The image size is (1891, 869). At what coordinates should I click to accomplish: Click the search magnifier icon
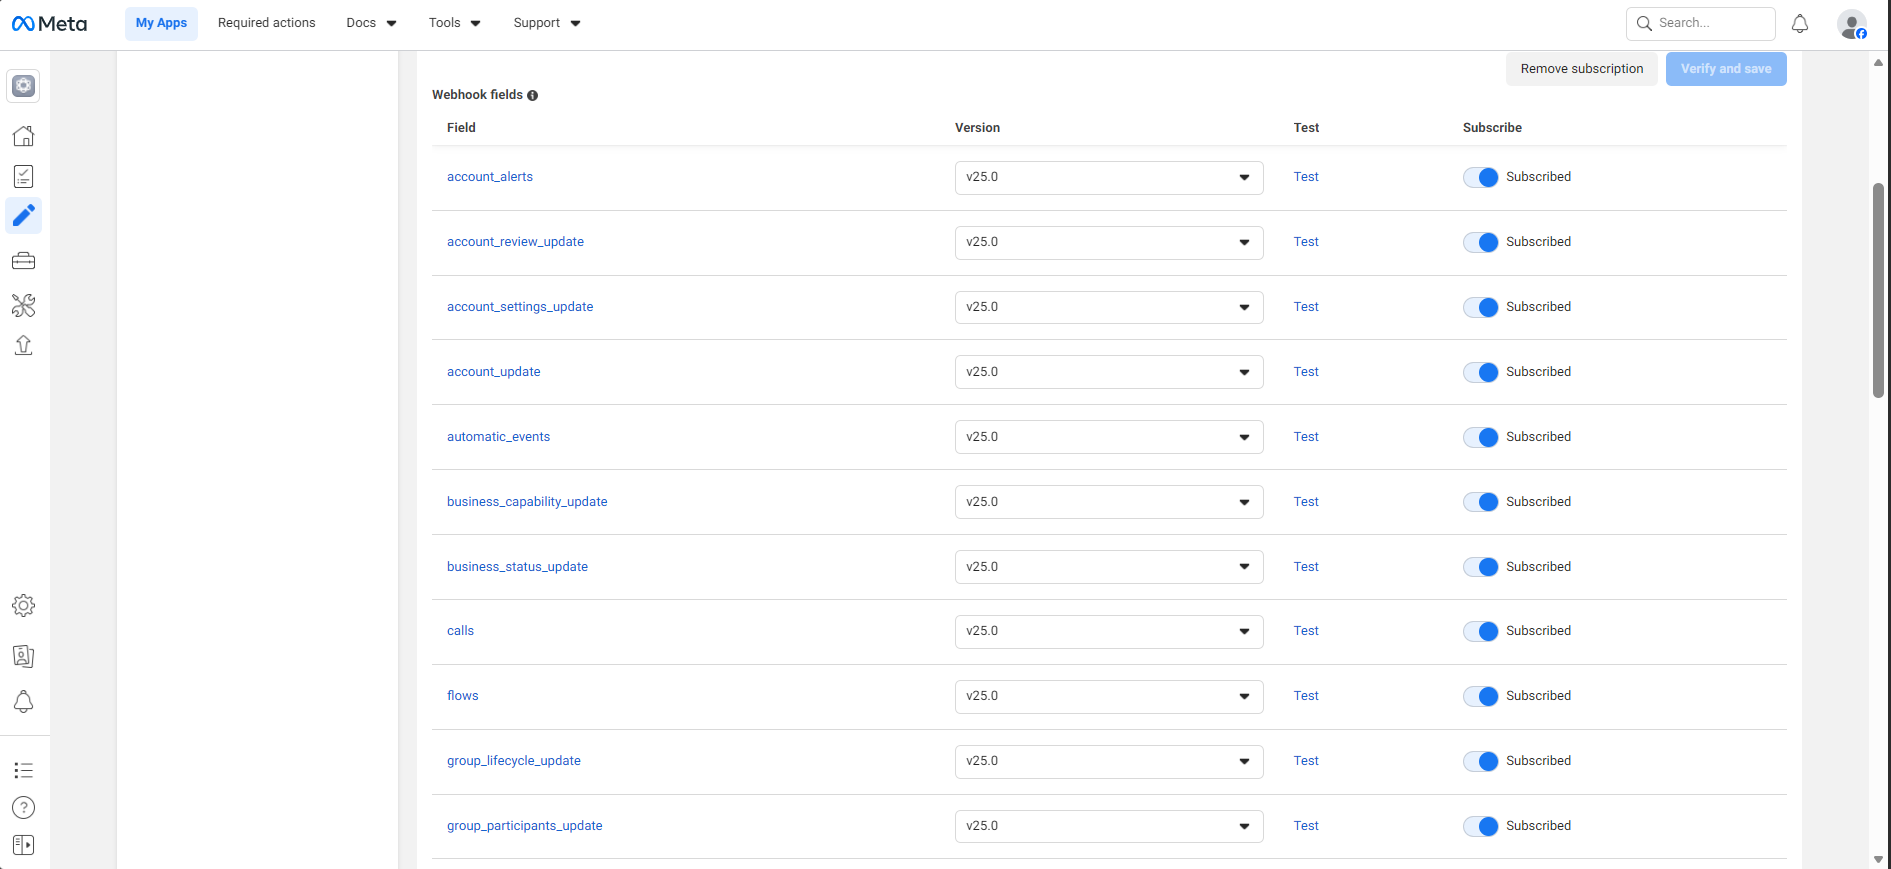point(1644,23)
